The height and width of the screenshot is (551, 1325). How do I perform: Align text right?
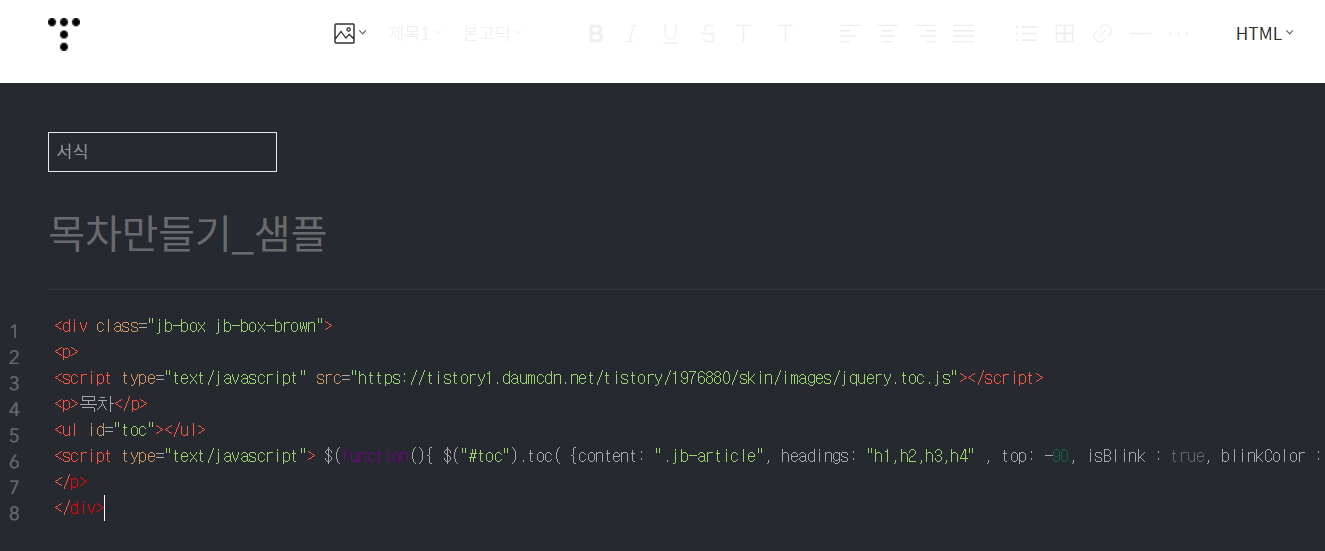[926, 34]
